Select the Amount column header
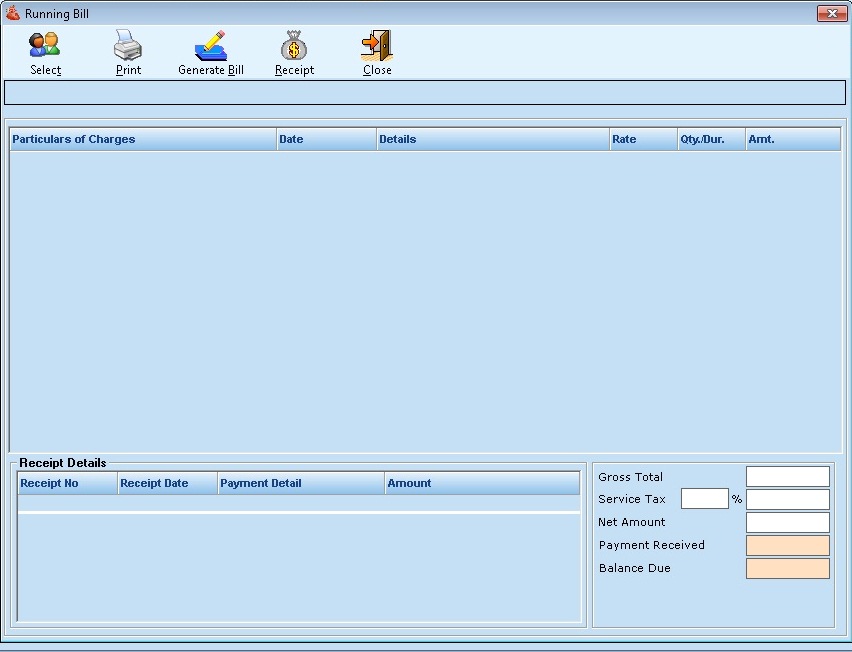852x652 pixels. (481, 483)
